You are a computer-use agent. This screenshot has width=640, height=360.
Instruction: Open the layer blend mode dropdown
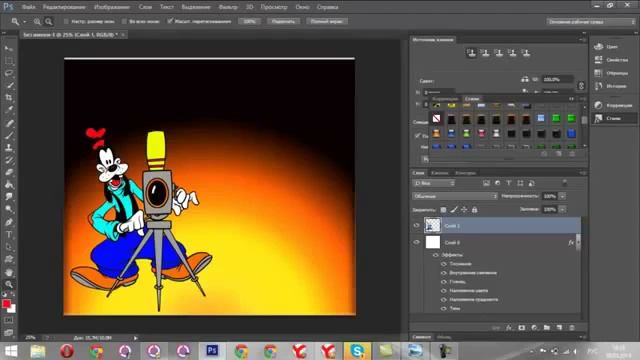point(455,196)
